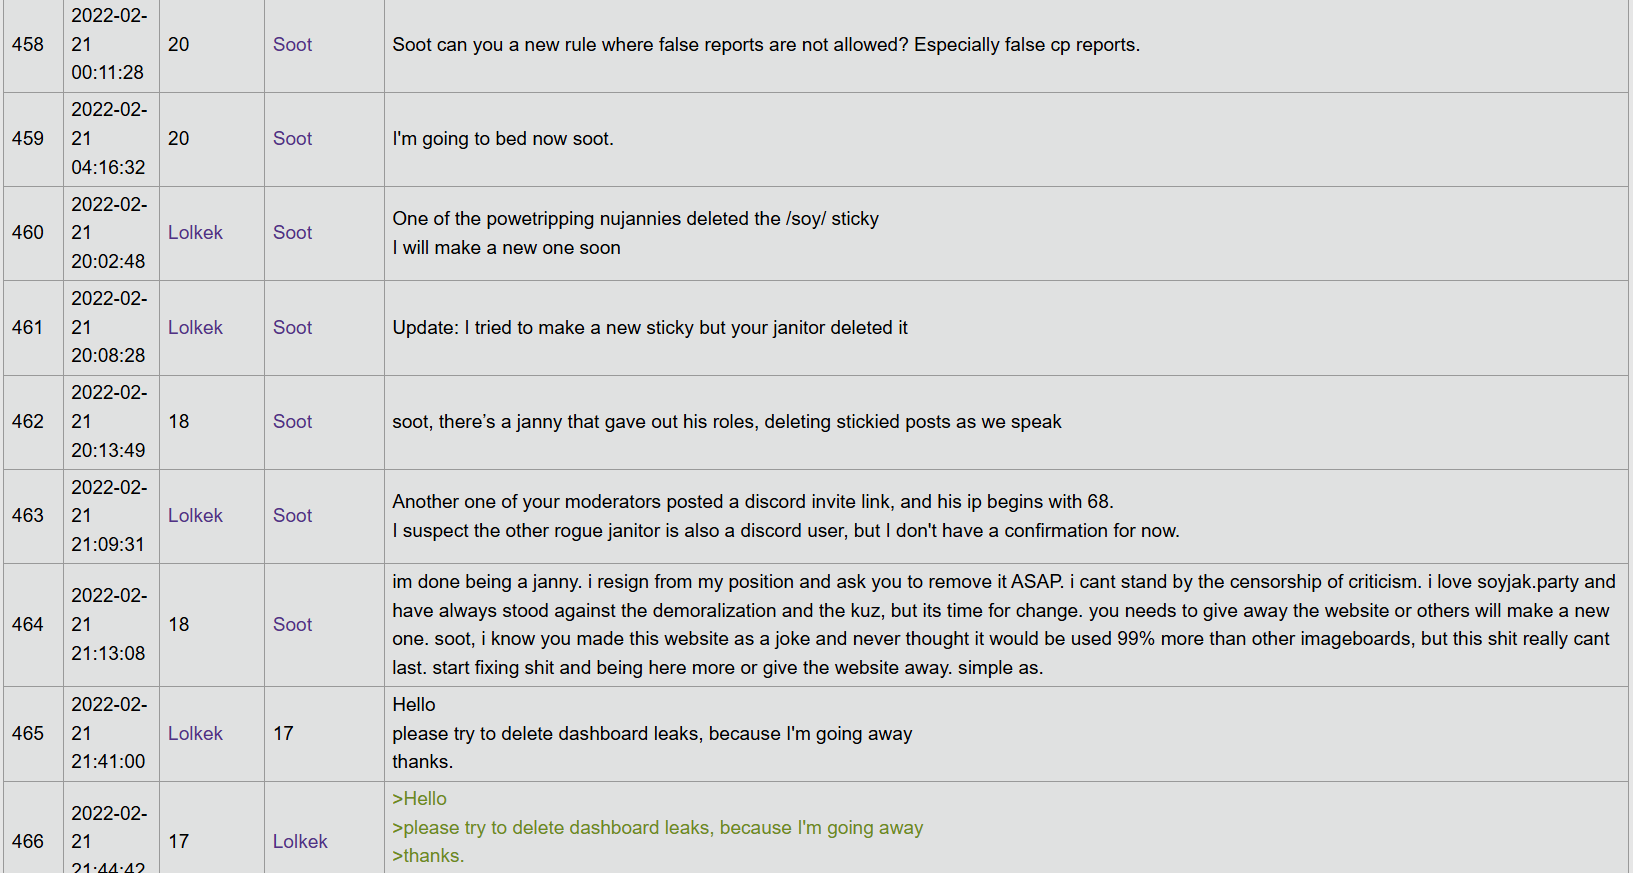Click the row ID 458 cell

[28, 45]
